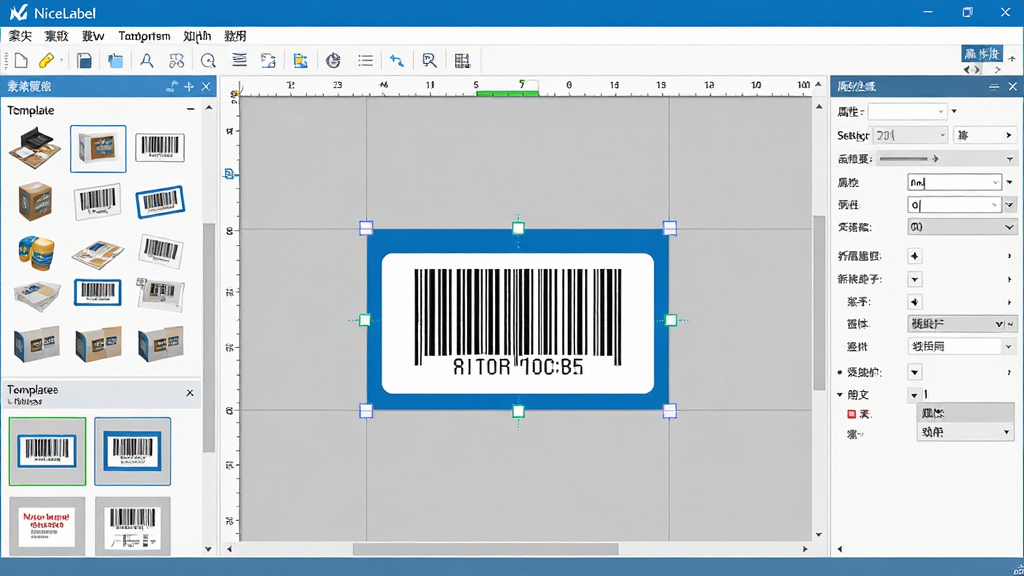Click the input field containing '0'

coord(955,205)
